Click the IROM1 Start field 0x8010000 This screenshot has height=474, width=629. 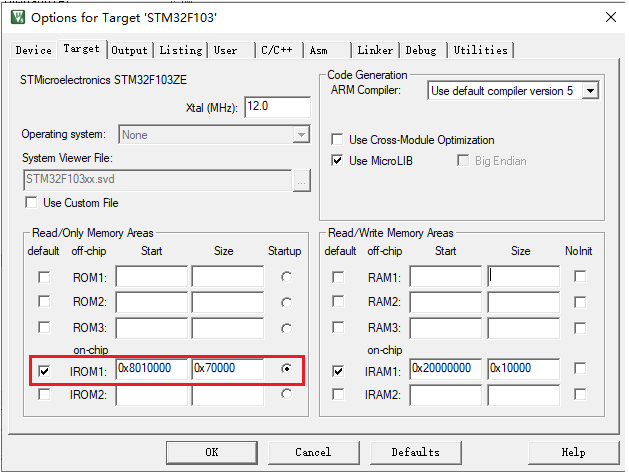152,369
